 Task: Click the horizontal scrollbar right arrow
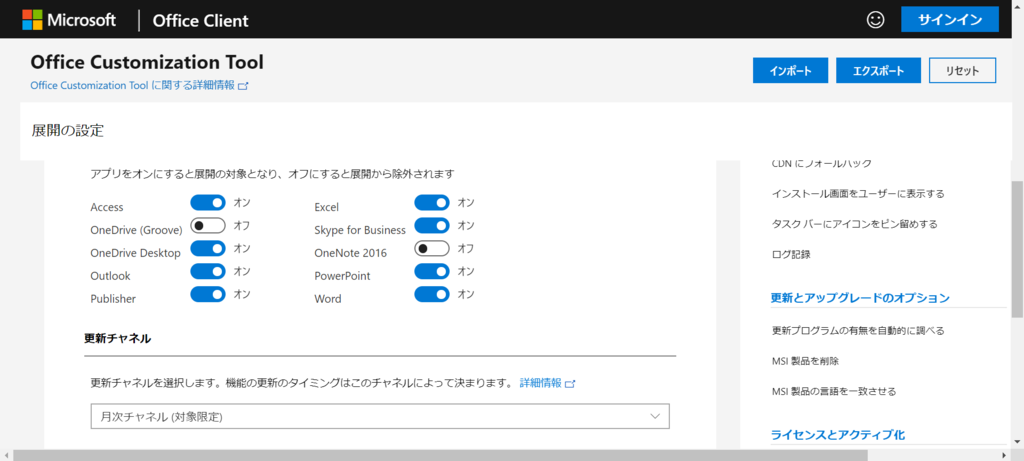point(1006,455)
